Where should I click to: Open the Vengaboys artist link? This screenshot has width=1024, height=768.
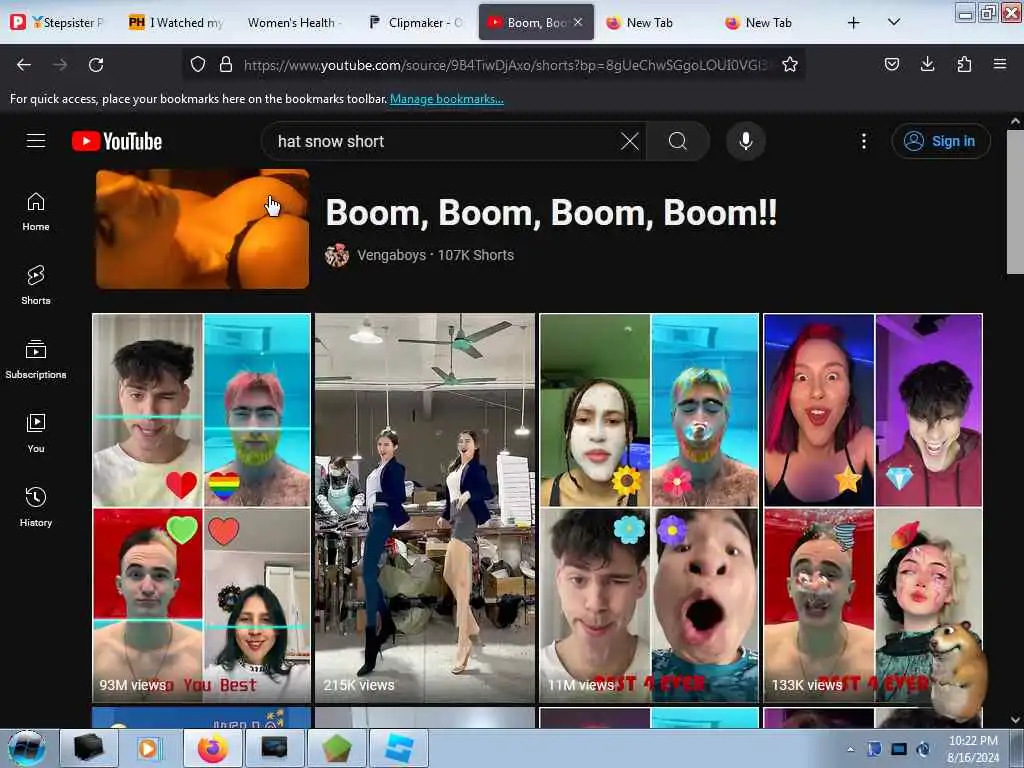coord(391,255)
